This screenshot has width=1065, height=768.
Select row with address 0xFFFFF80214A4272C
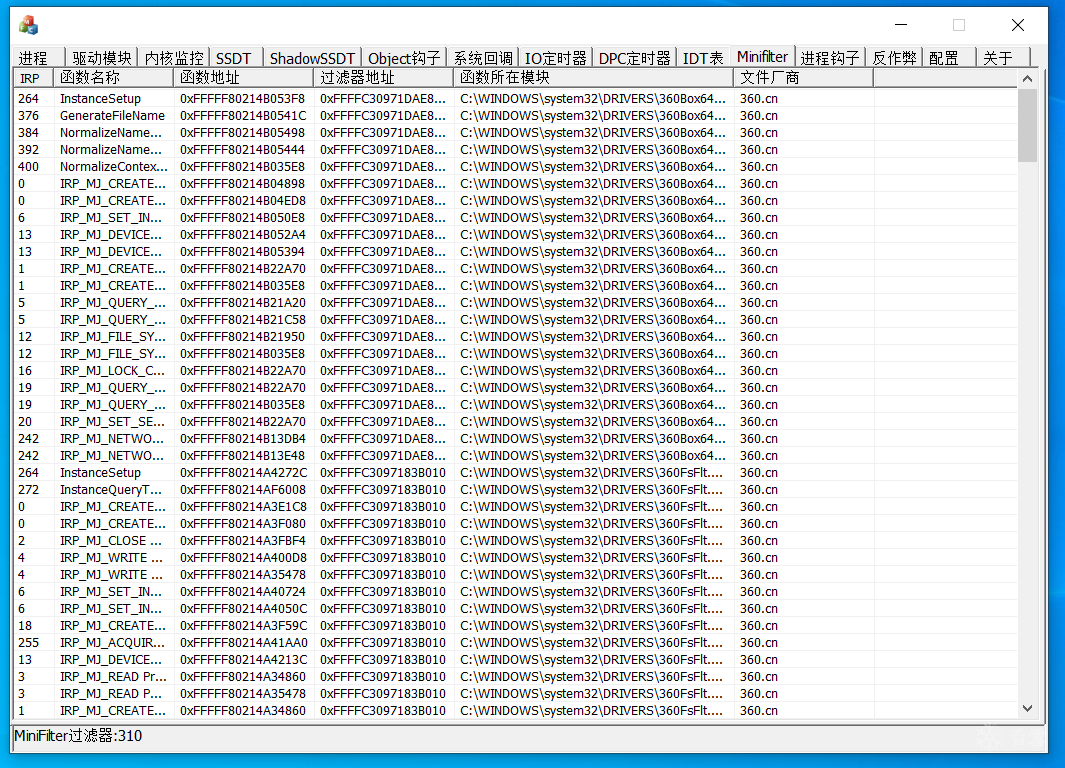(515, 473)
